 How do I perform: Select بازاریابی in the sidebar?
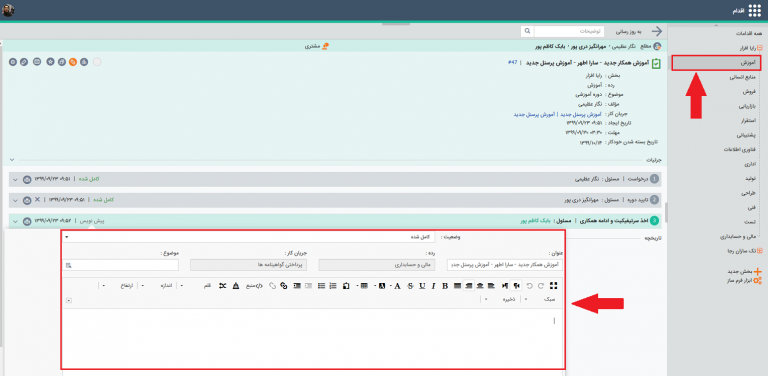click(x=746, y=106)
